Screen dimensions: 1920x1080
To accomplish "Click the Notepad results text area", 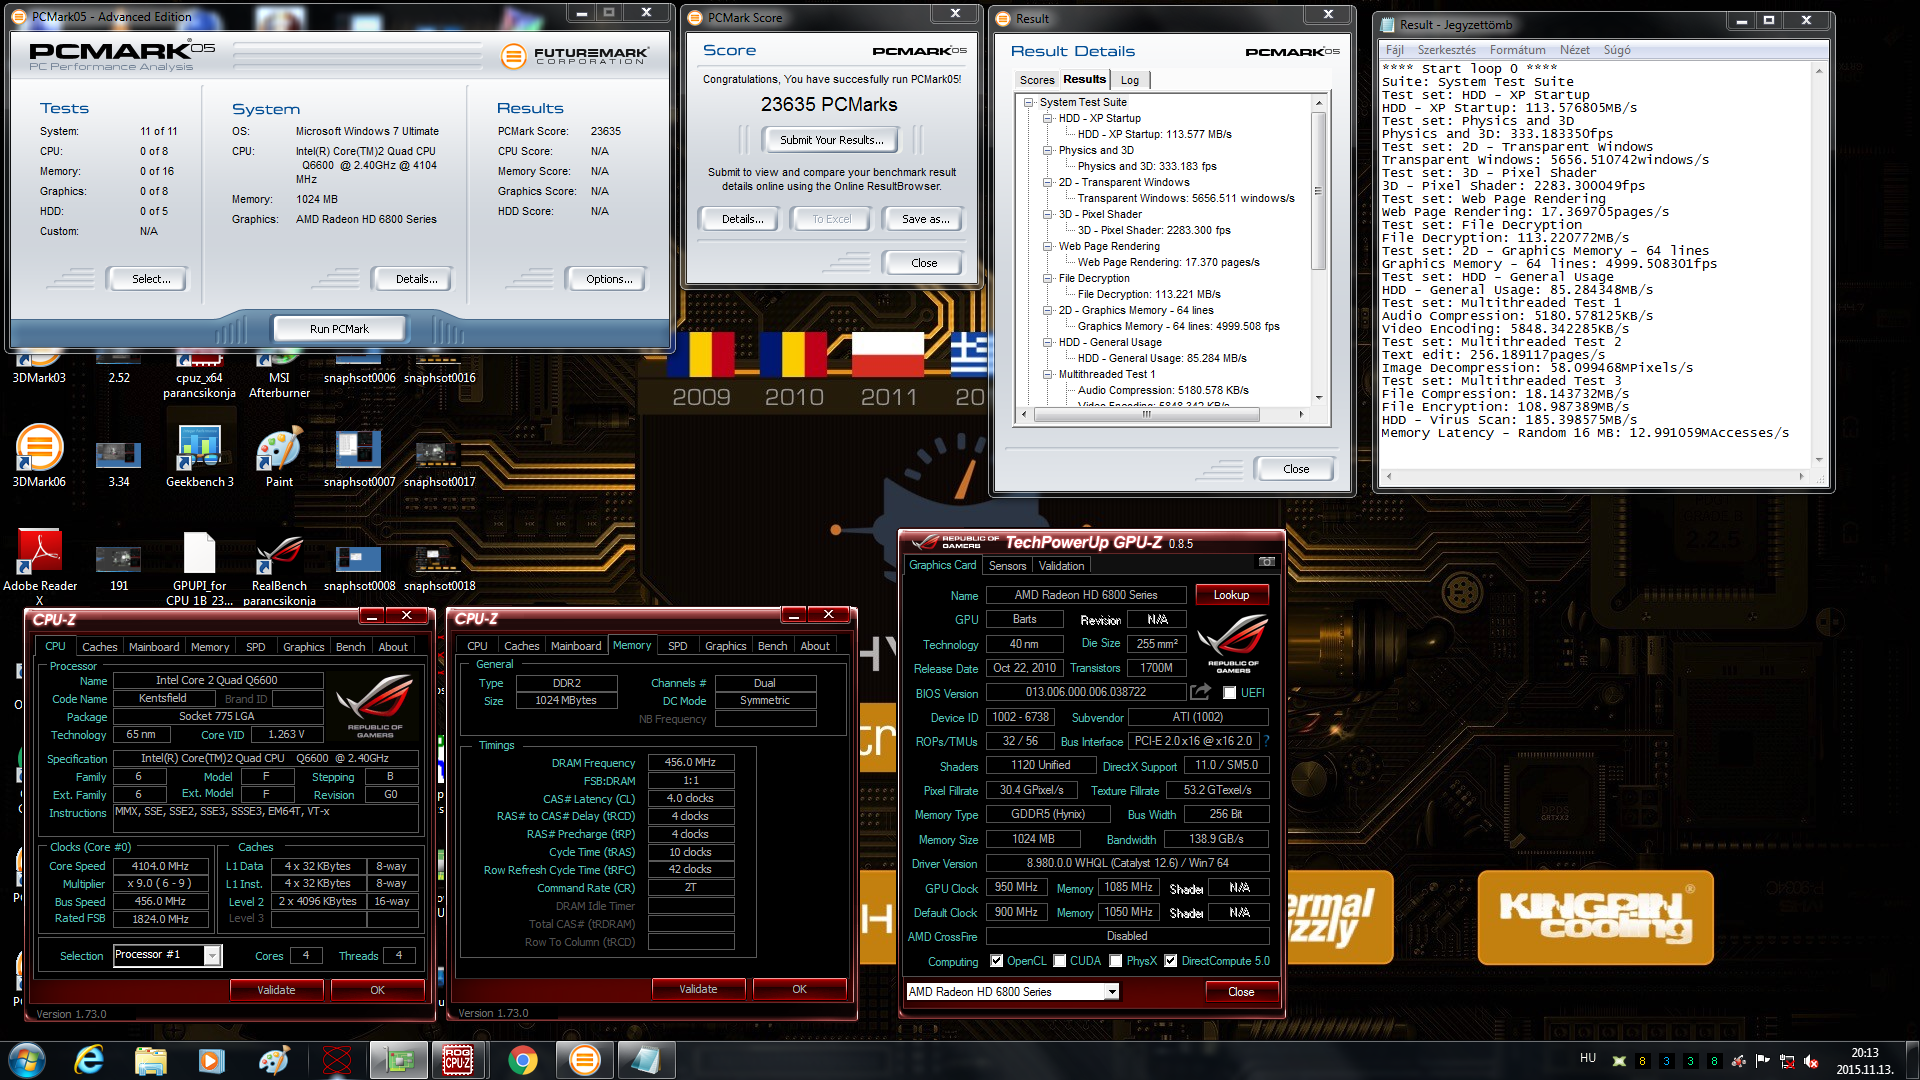I will pyautogui.click(x=1595, y=265).
